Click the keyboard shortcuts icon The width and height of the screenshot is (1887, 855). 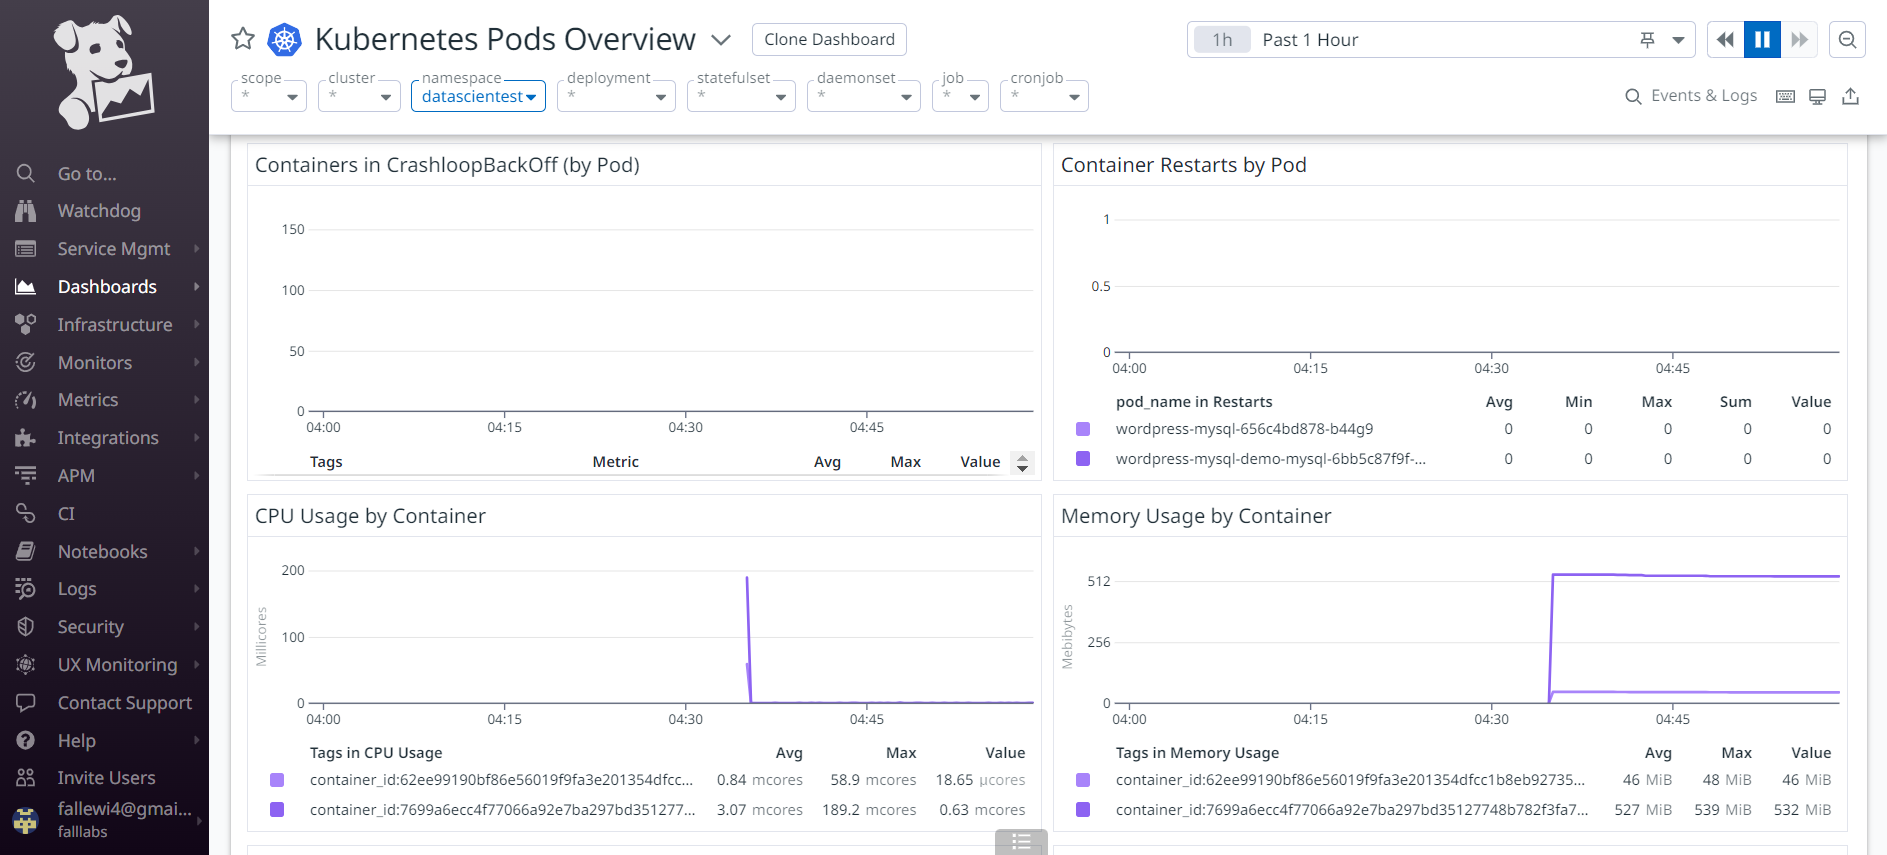(x=1785, y=96)
